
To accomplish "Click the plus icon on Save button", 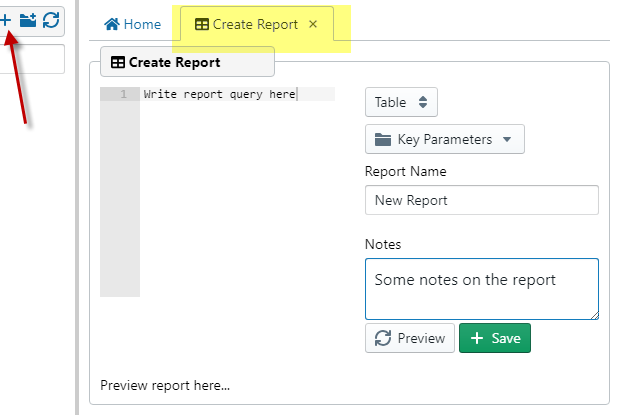I will 477,338.
